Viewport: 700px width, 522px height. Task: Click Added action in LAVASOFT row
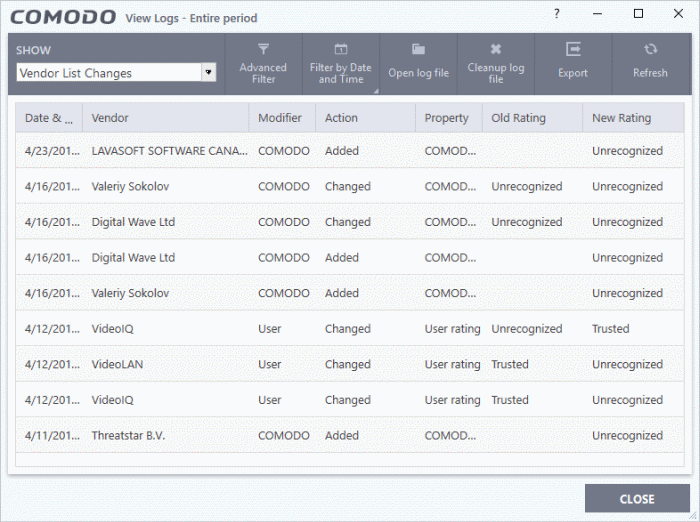pyautogui.click(x=342, y=151)
